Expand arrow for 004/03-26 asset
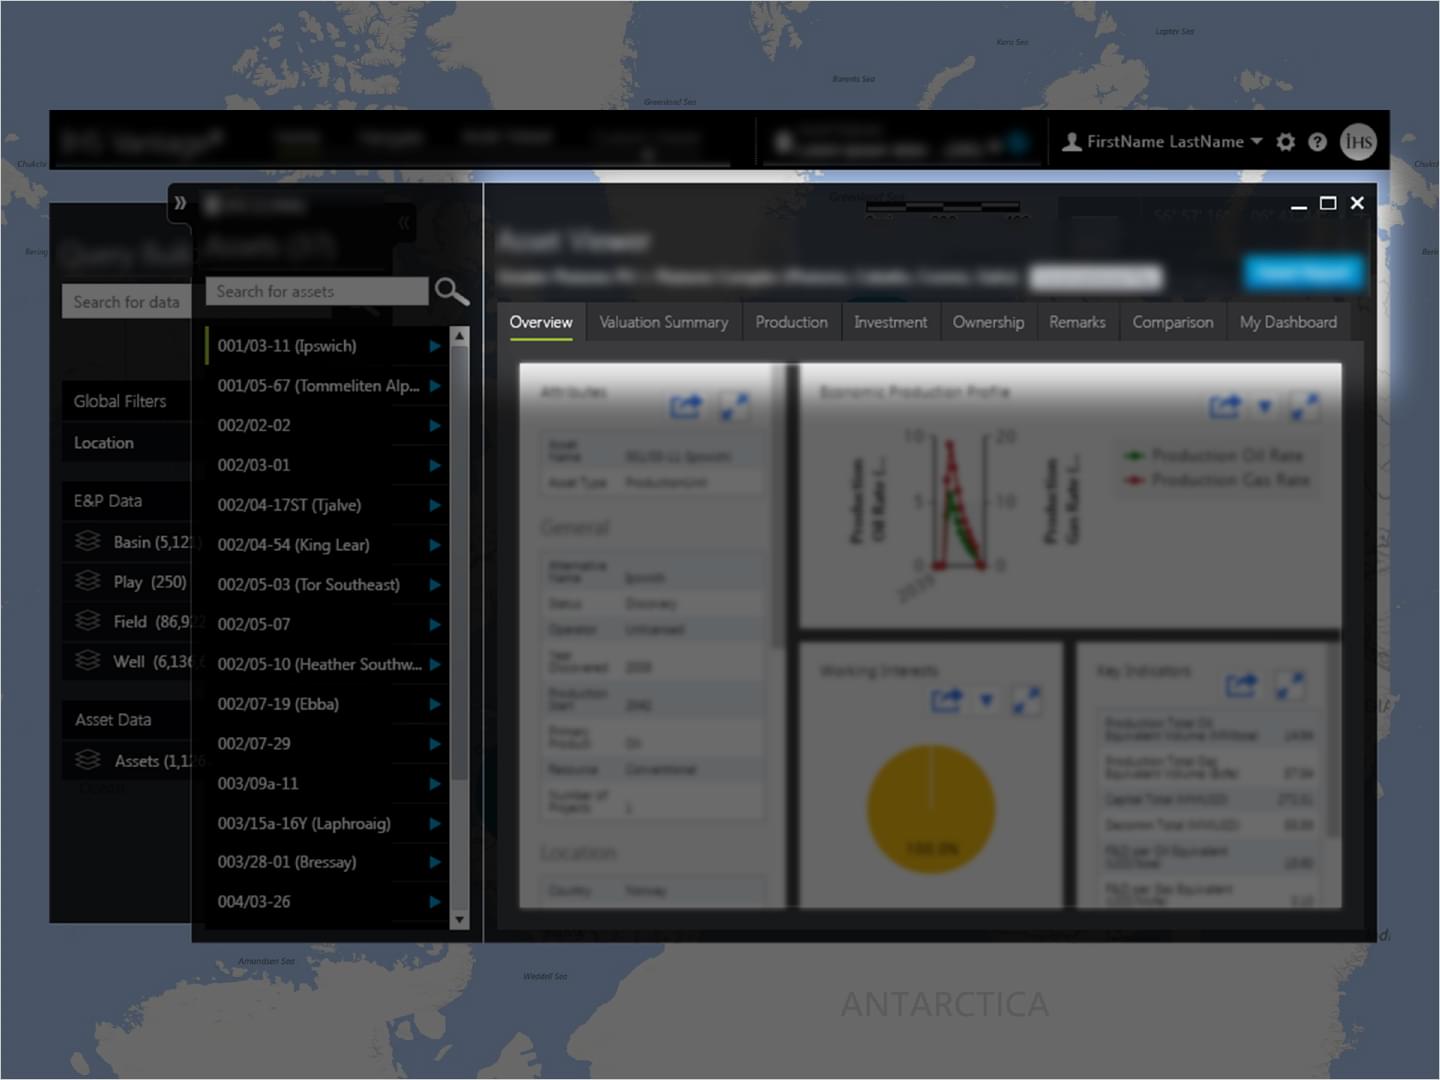1440x1080 pixels. point(435,902)
